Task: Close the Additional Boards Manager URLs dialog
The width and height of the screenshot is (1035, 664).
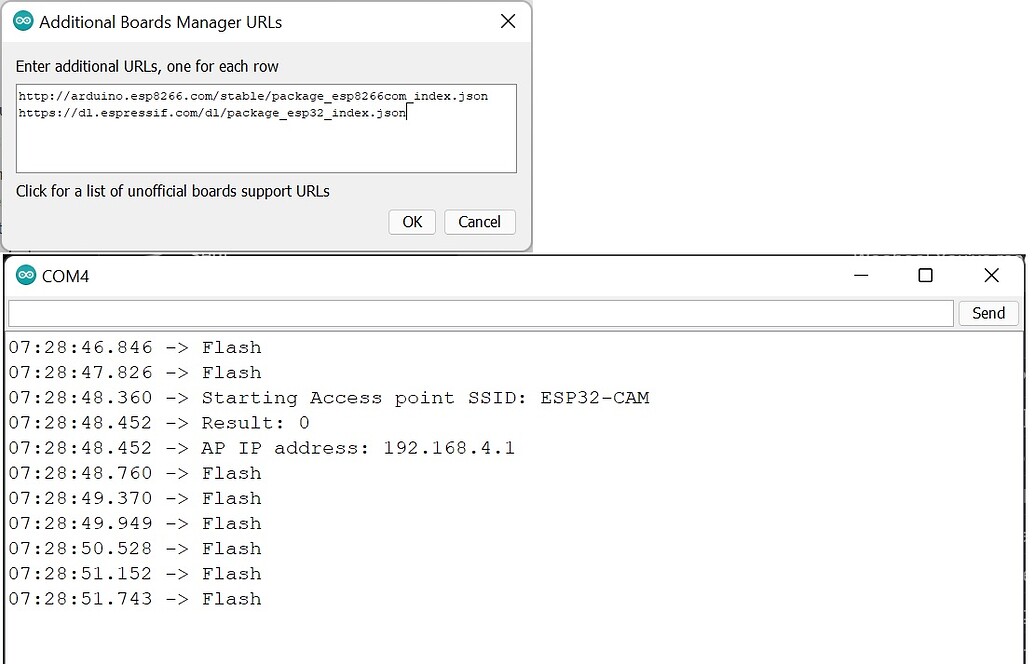Action: click(x=508, y=20)
